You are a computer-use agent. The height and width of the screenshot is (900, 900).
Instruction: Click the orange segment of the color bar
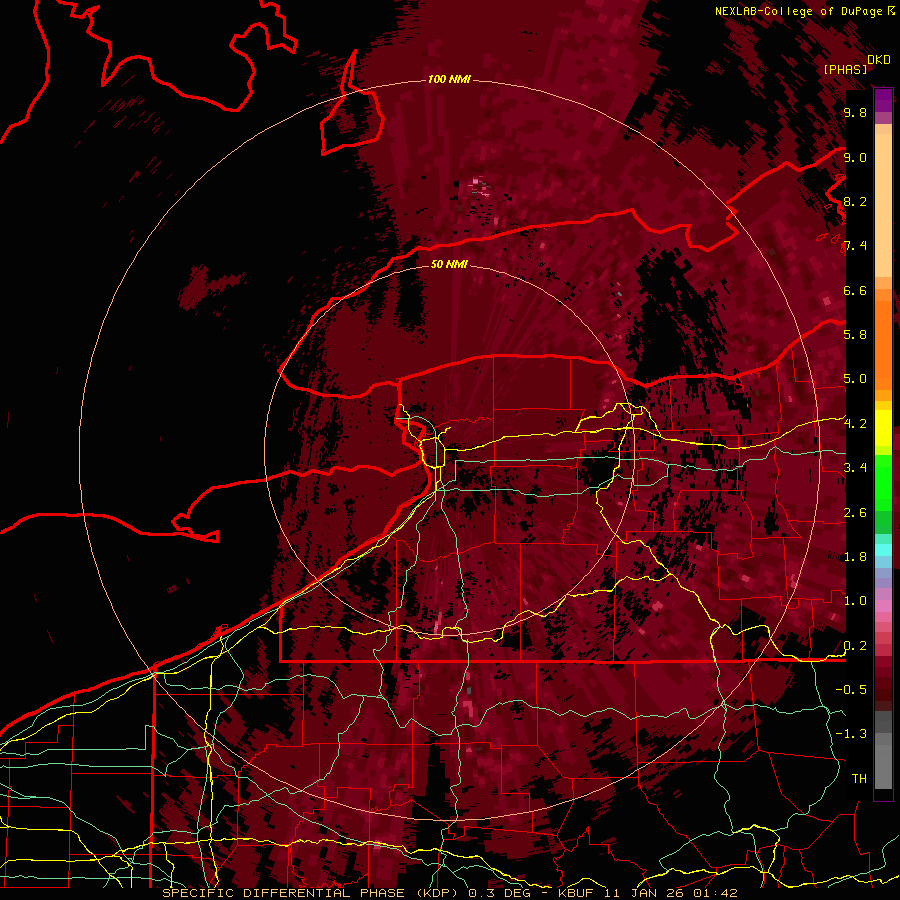[x=883, y=344]
